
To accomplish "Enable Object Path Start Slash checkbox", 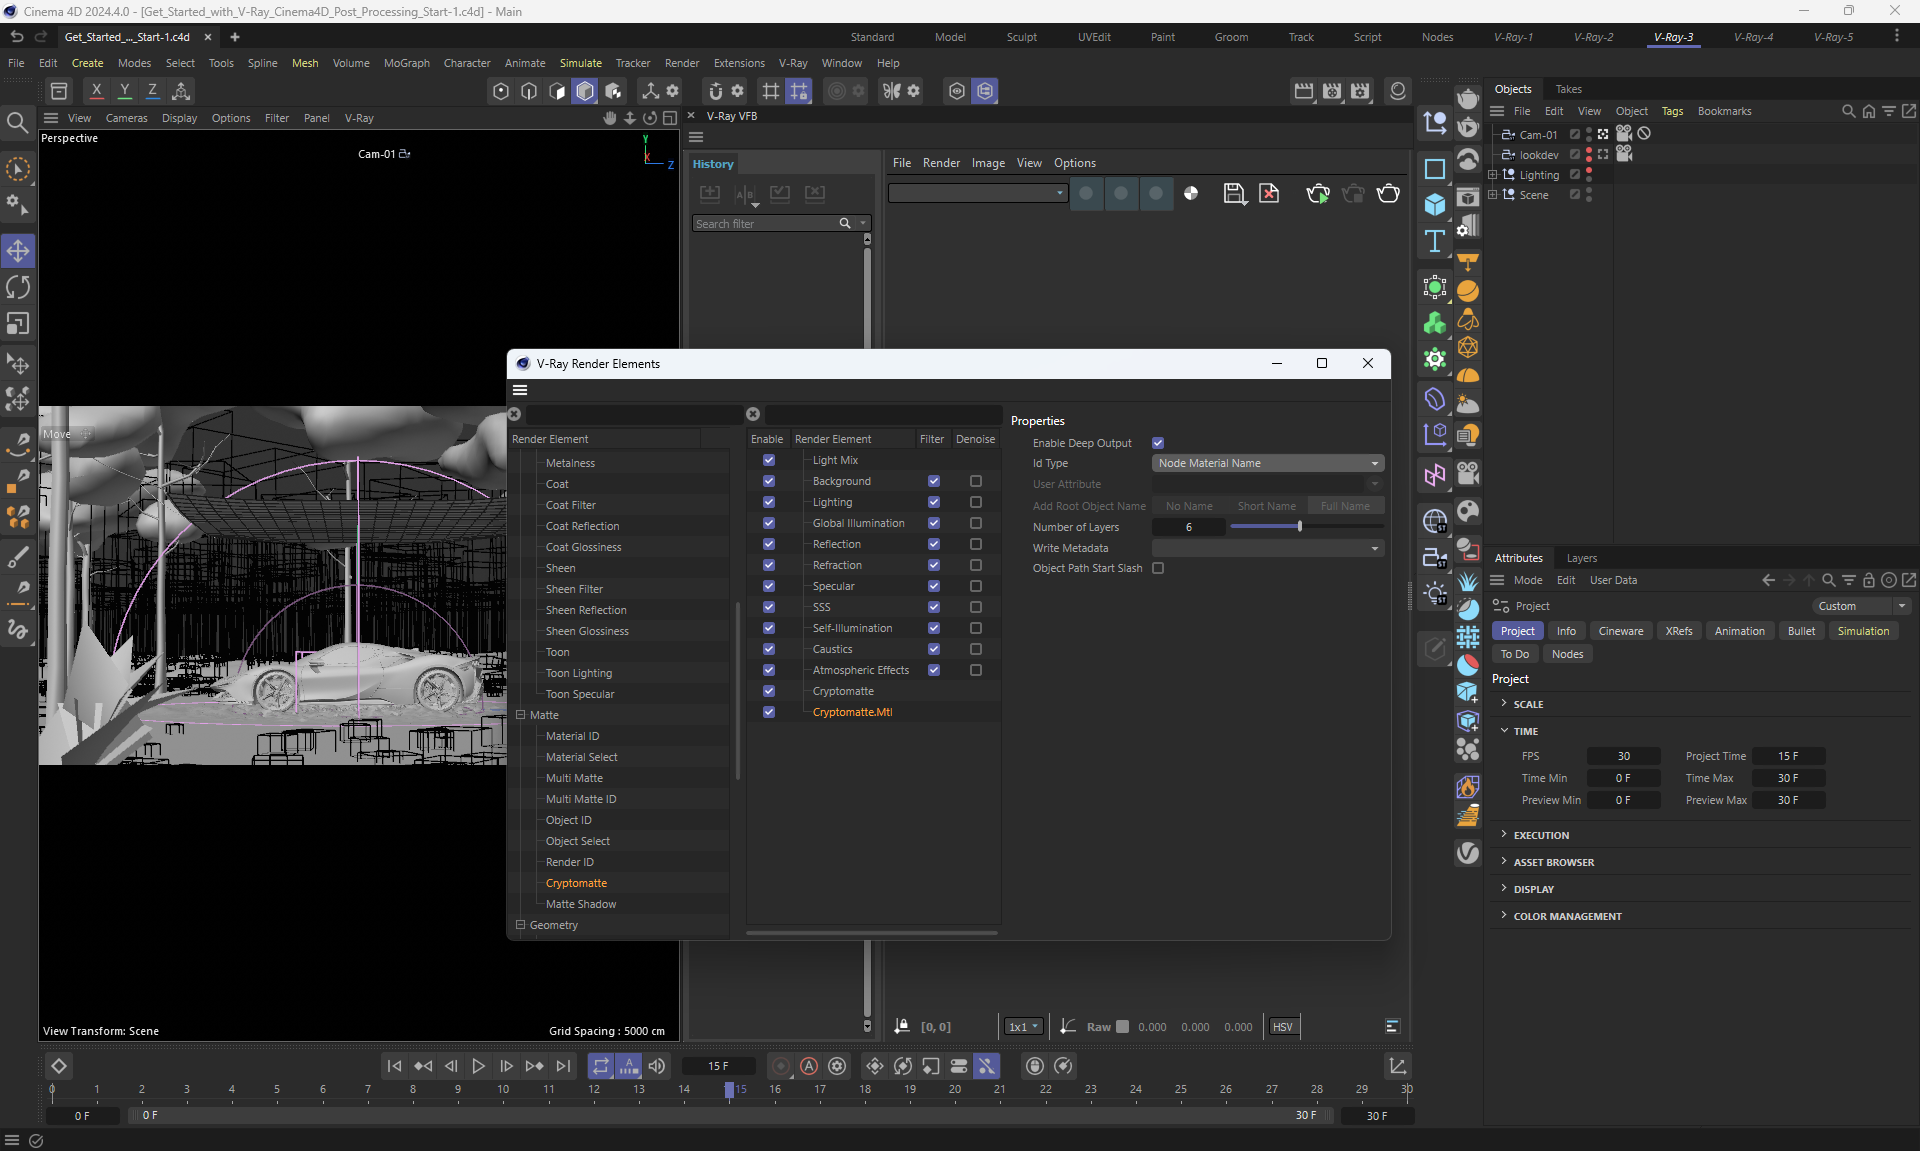I will 1158,568.
